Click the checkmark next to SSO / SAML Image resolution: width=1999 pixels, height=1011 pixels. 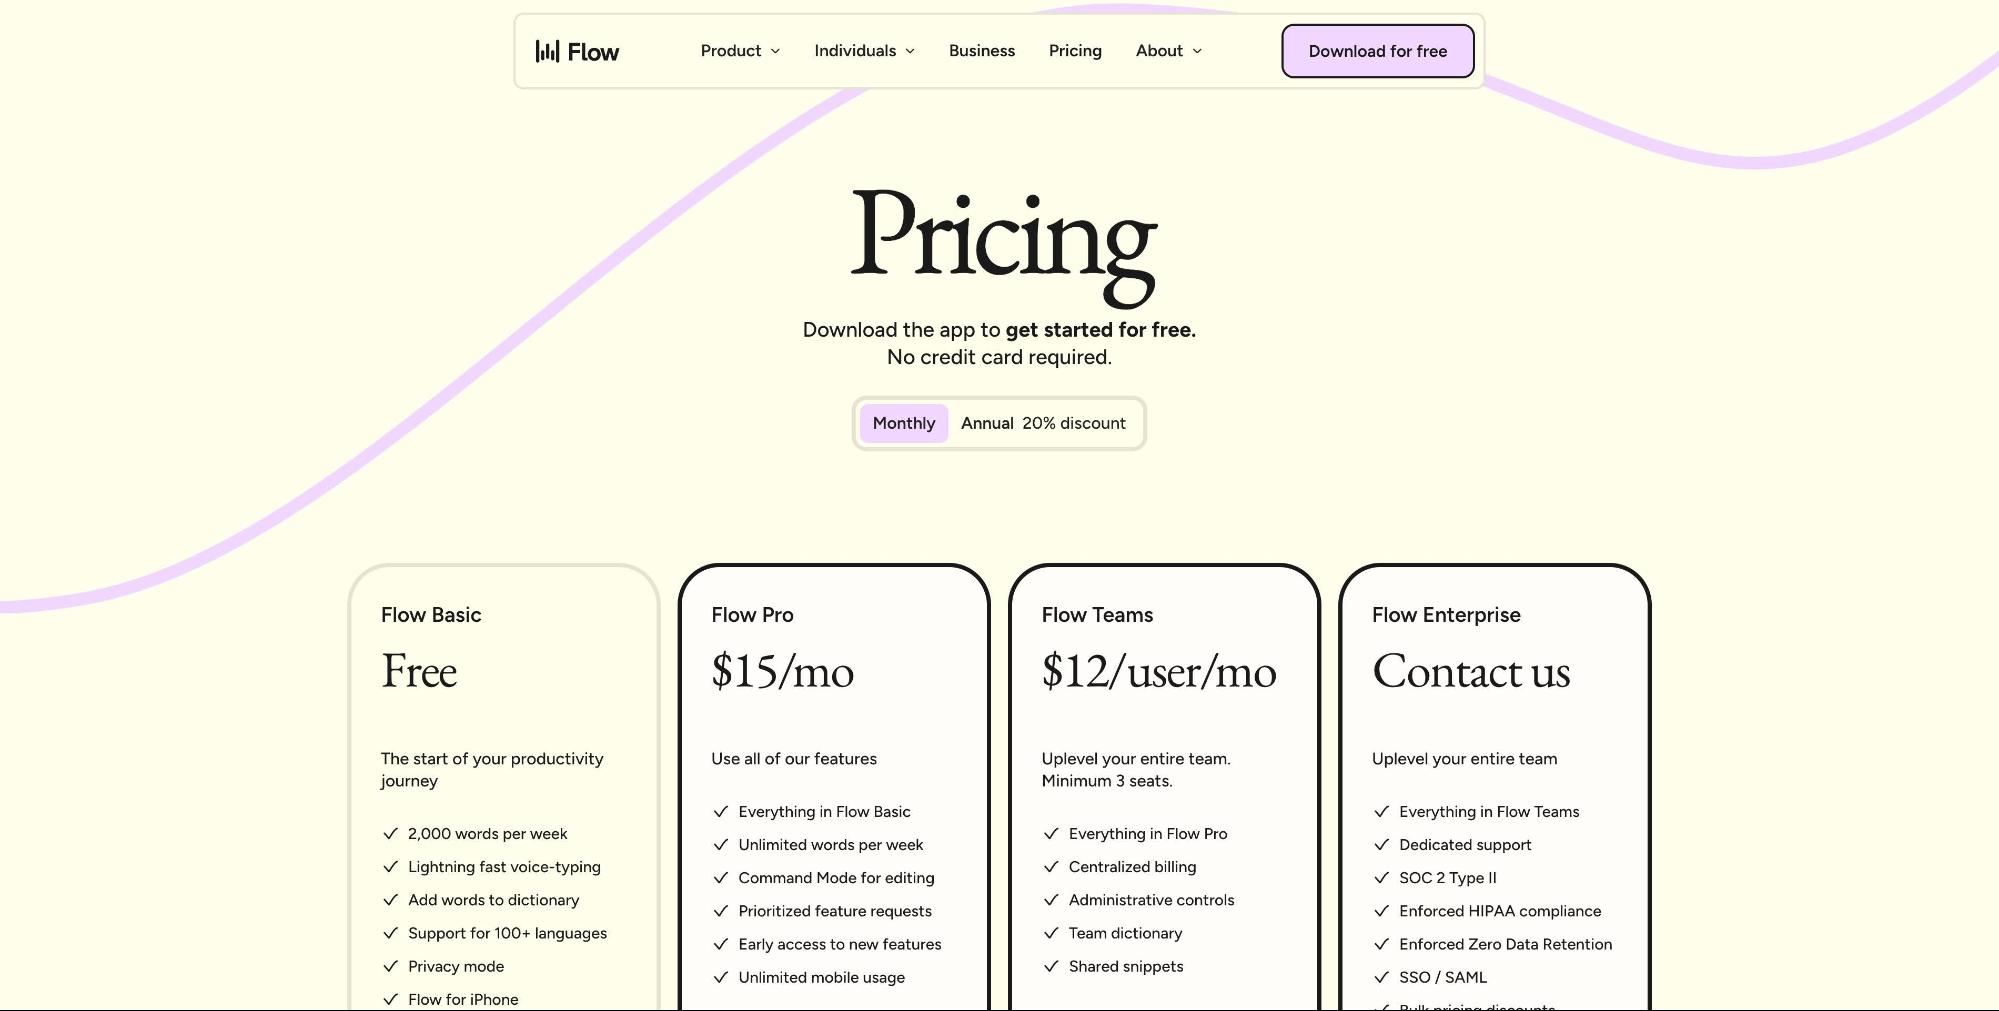click(1383, 977)
